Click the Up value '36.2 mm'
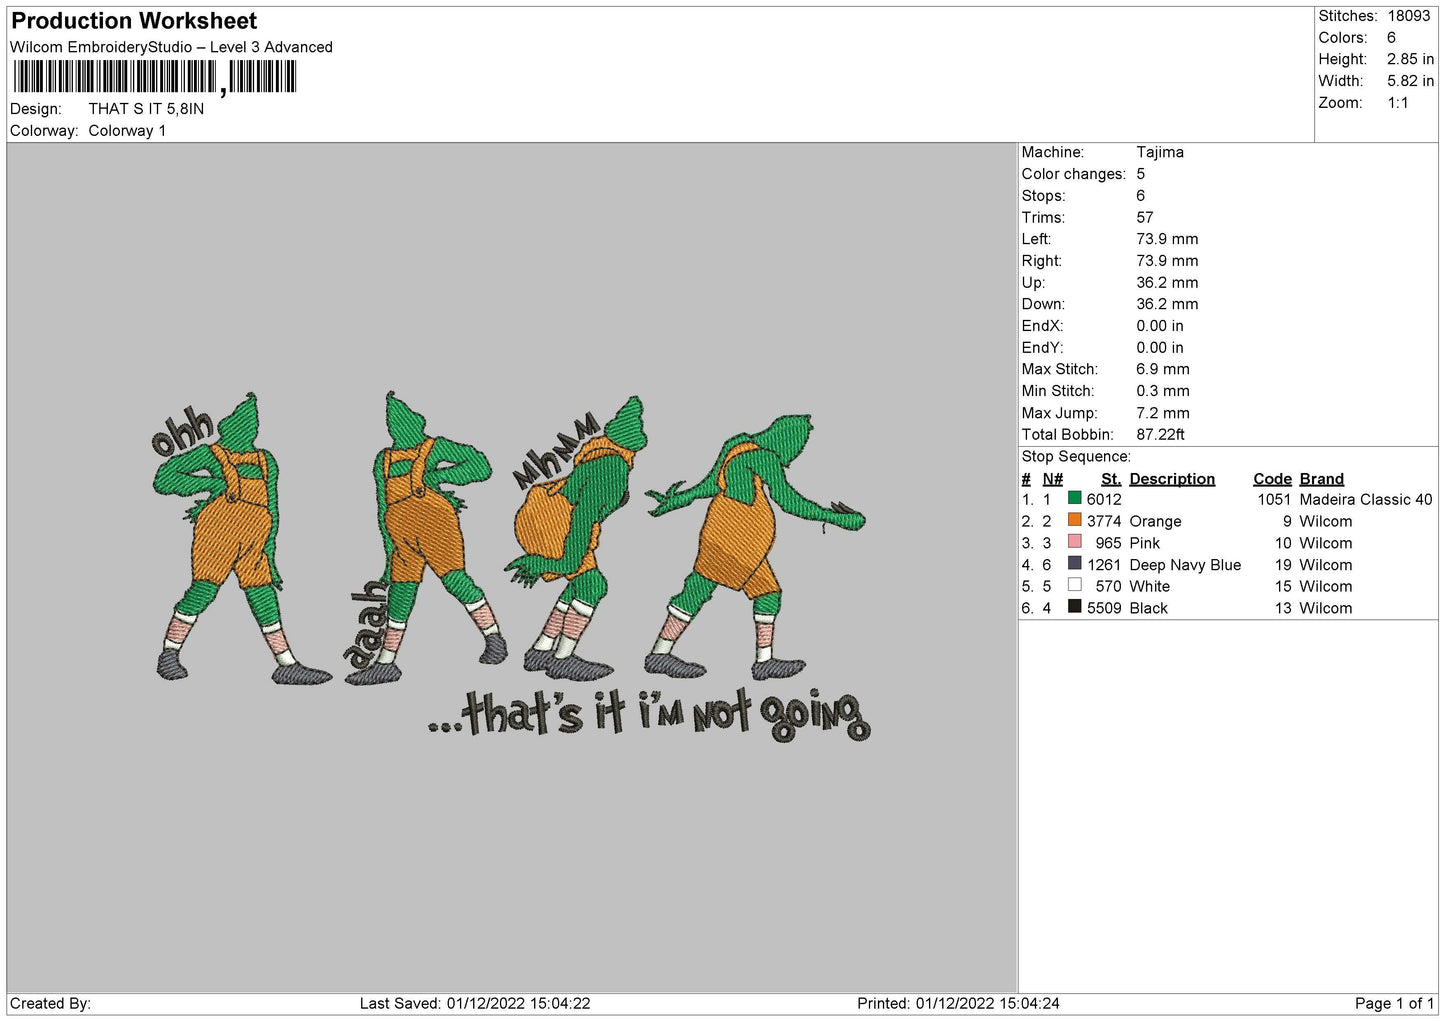1445x1021 pixels. coord(1167,282)
